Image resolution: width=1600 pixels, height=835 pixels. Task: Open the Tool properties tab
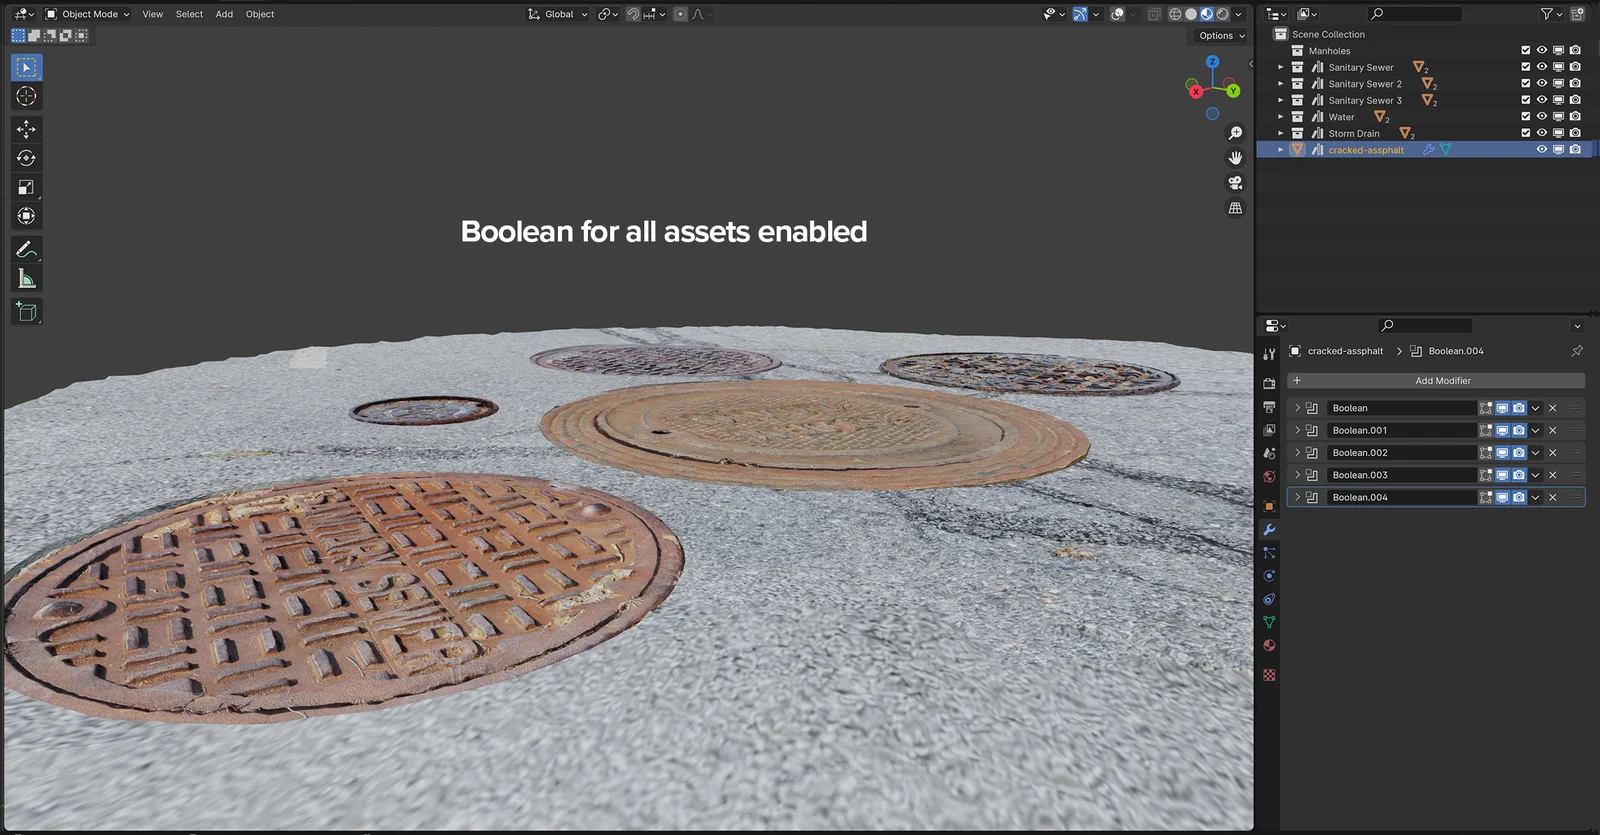coord(1269,354)
